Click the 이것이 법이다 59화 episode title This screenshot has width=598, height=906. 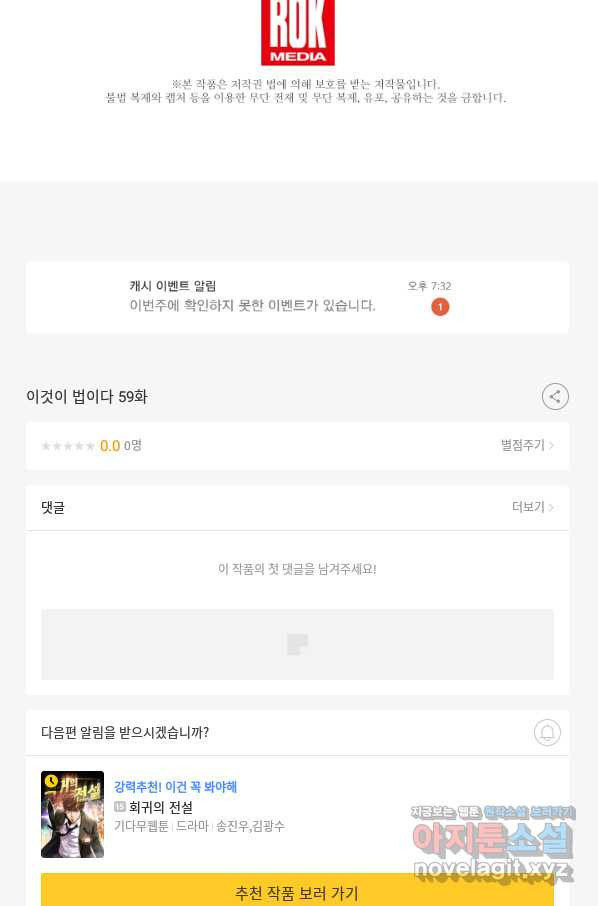pos(87,397)
